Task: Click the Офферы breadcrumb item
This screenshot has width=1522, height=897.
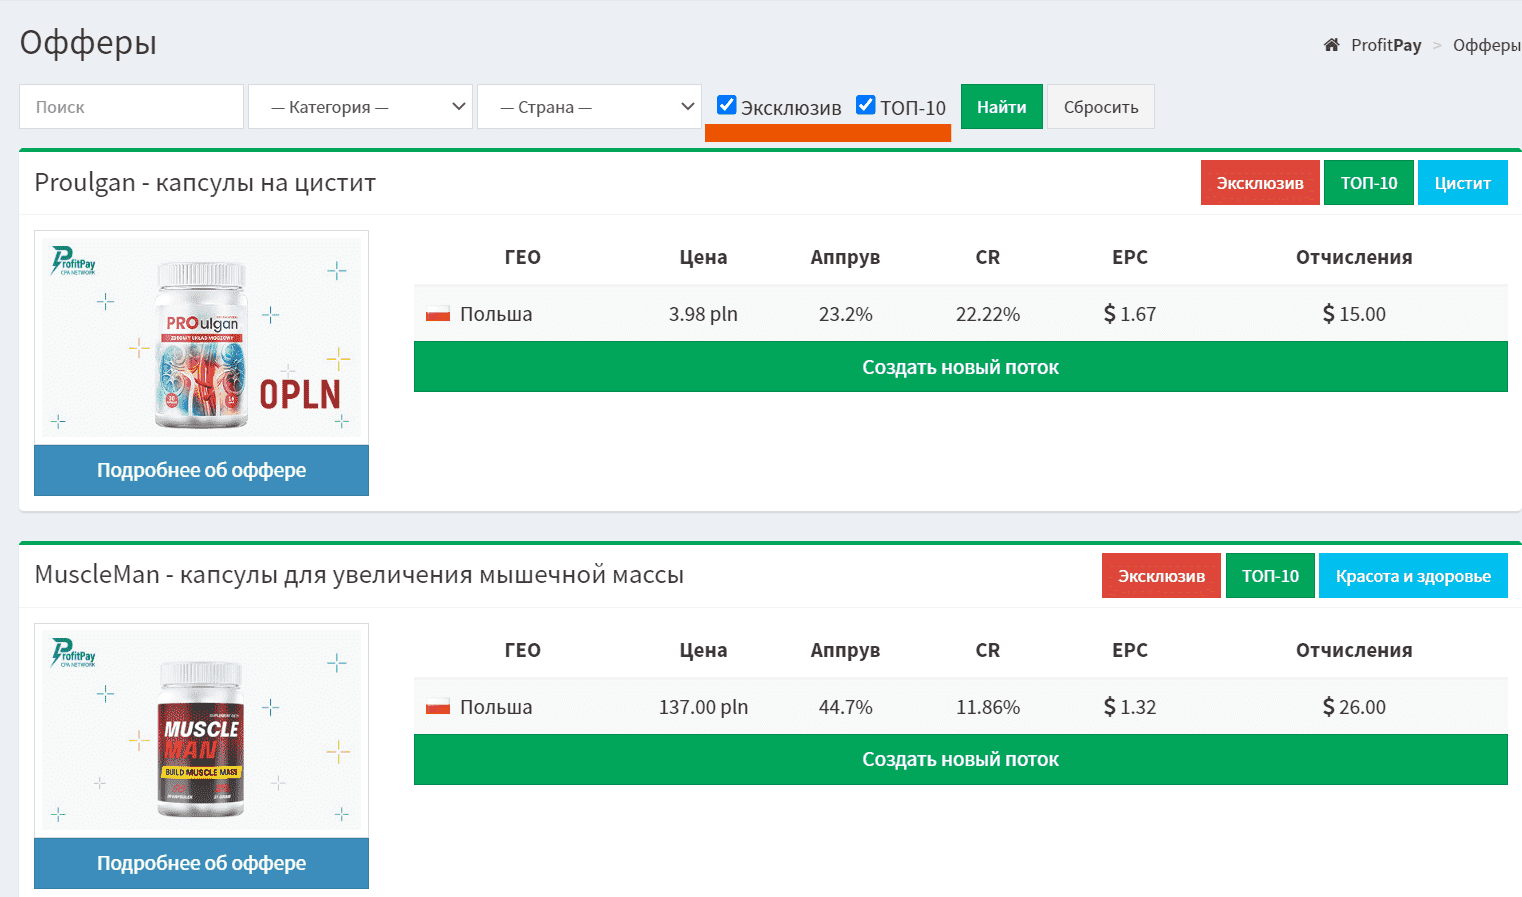Action: 1487,45
